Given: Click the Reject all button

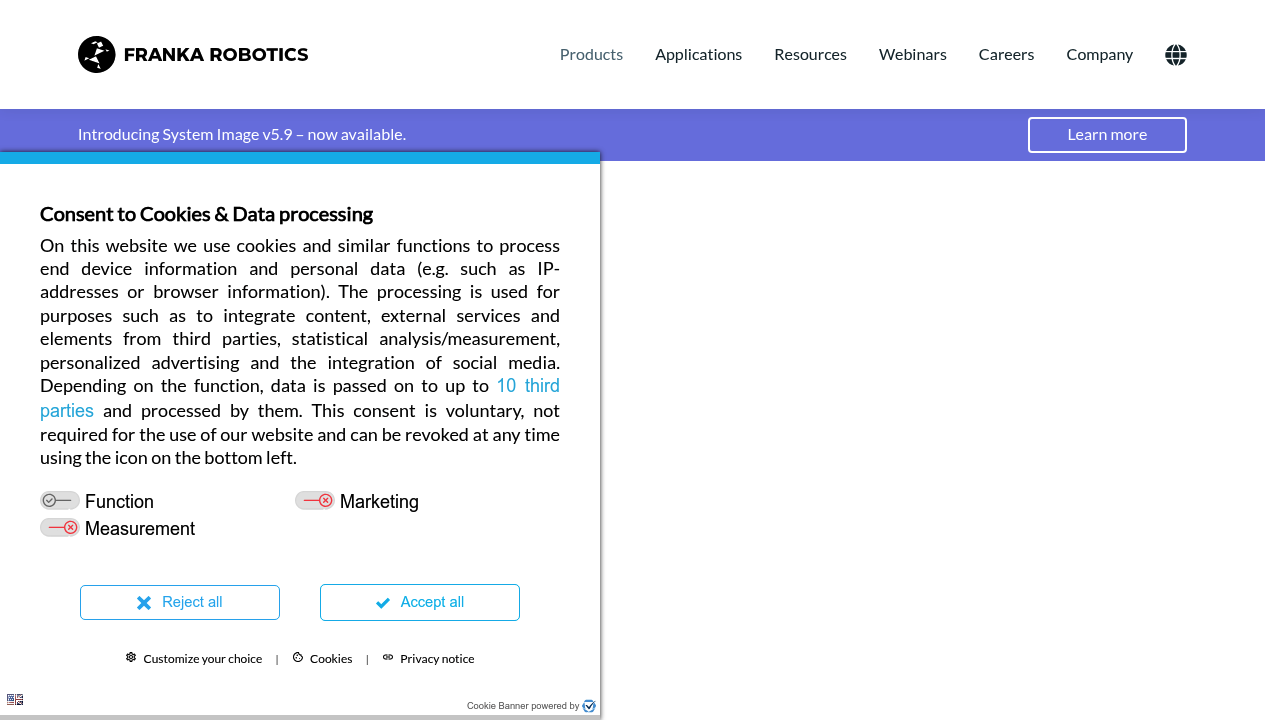Looking at the screenshot, I should pos(180,602).
